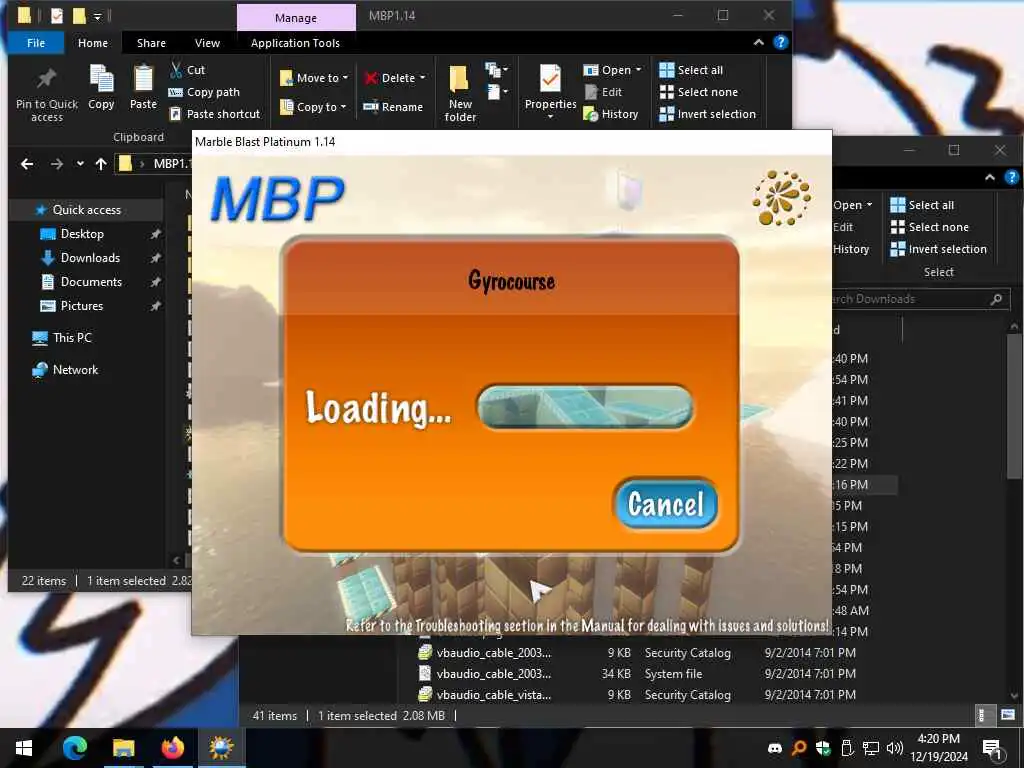Click Marble Blast Platinum taskbar icon
This screenshot has width=1024, height=768.
point(221,748)
